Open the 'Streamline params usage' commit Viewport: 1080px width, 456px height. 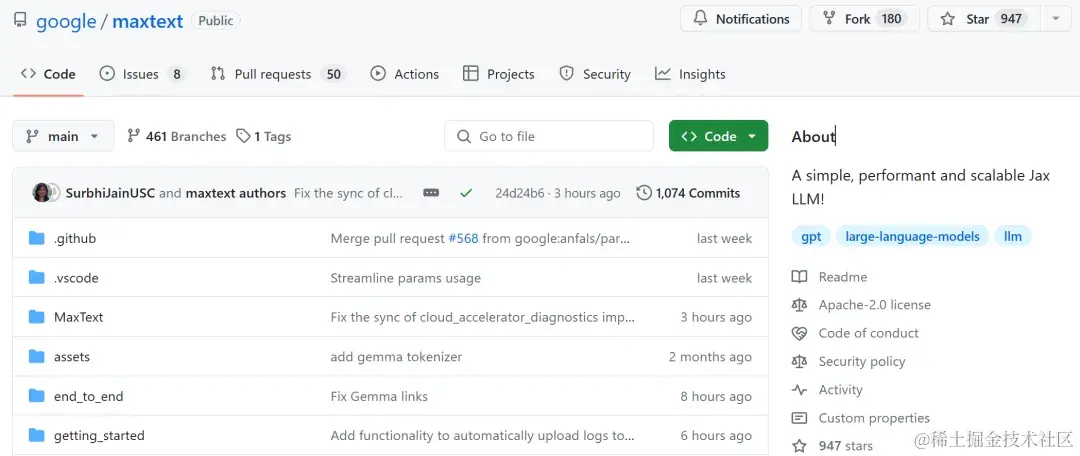point(406,278)
